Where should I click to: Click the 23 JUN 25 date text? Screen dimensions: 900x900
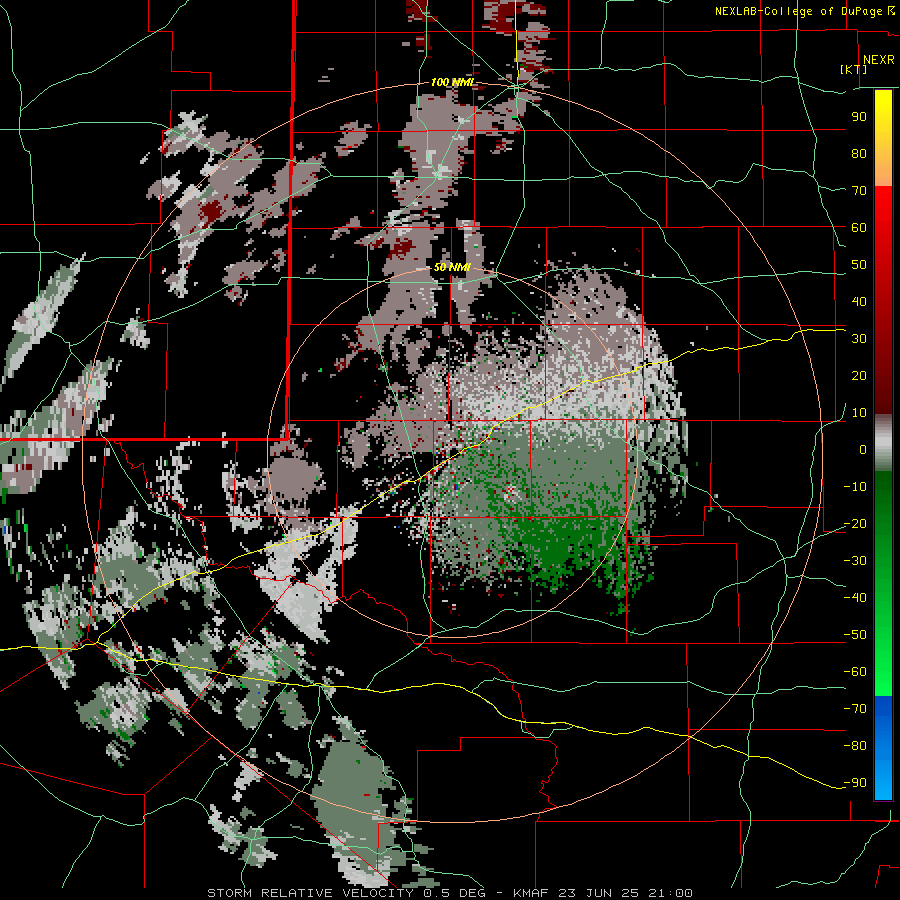(x=599, y=893)
